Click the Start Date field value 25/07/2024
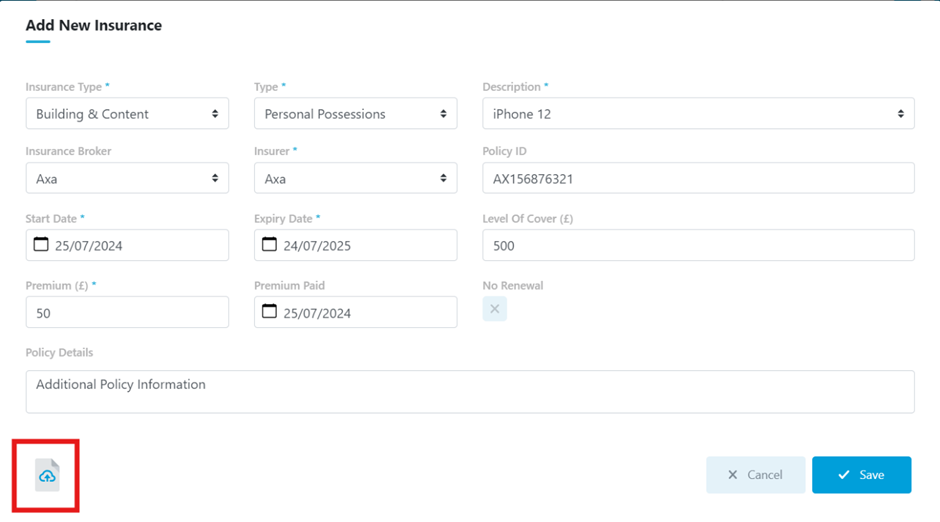 (x=89, y=246)
